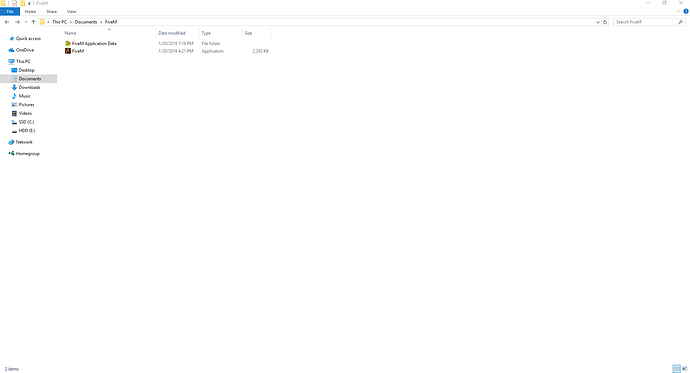Click the FiveM application icon
This screenshot has width=690, height=373.
[x=68, y=51]
